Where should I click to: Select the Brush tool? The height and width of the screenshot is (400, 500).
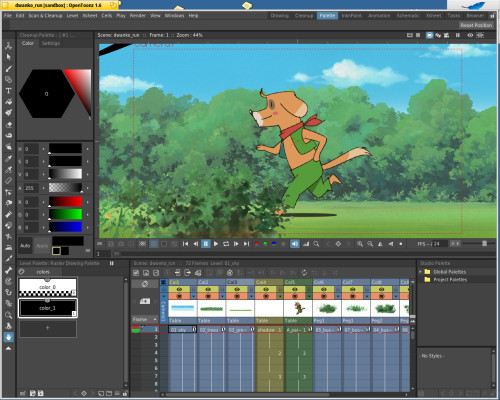tap(9, 68)
